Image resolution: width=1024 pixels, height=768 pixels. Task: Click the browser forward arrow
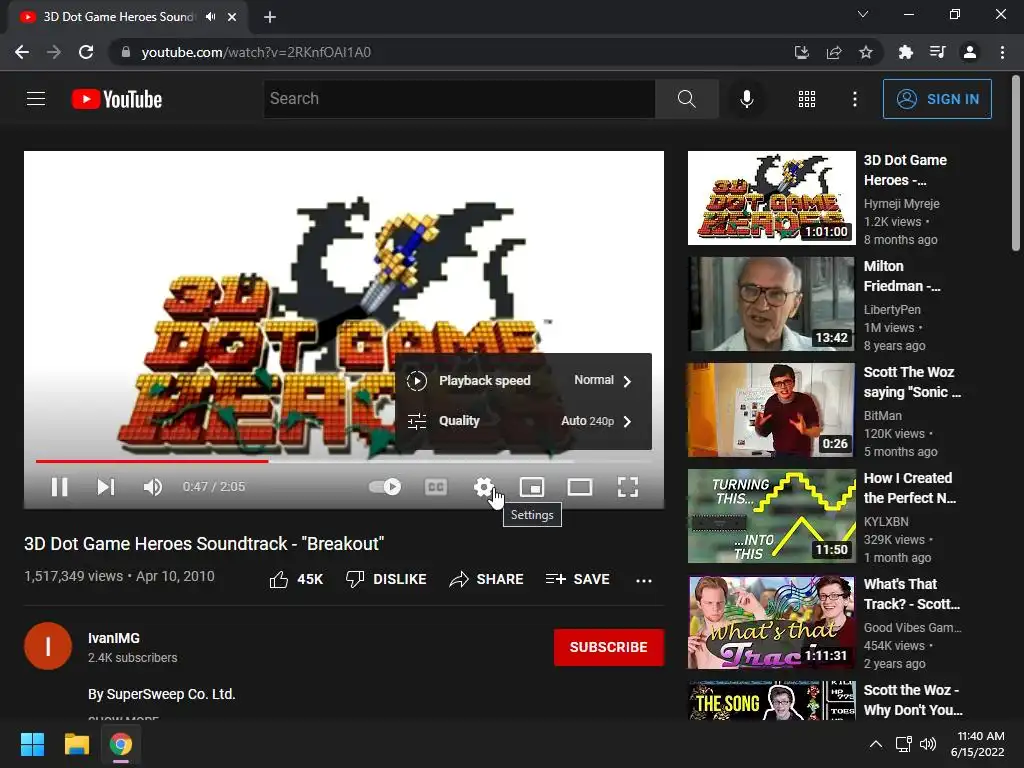click(54, 52)
